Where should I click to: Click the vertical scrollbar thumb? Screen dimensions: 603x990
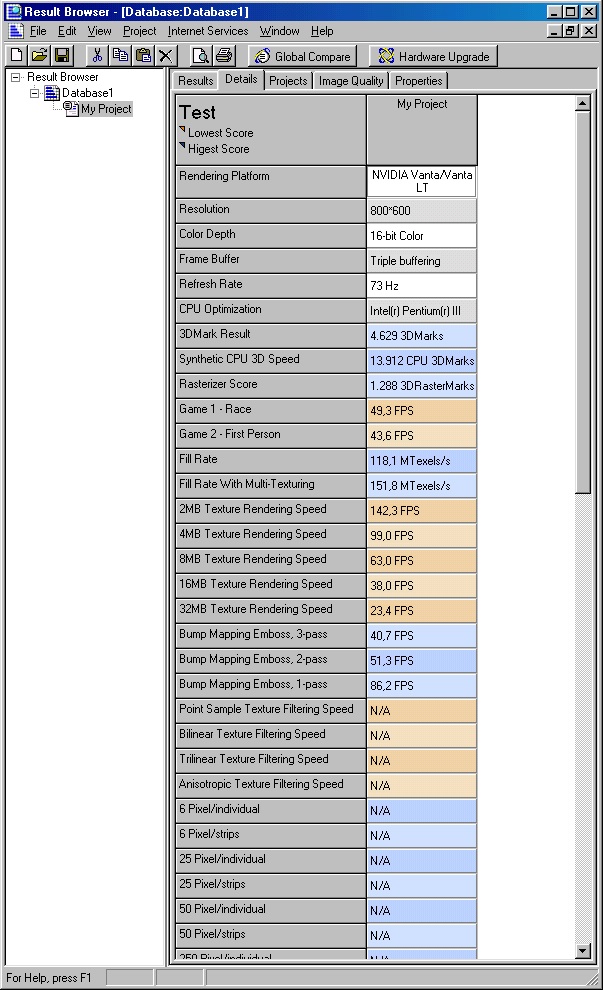coord(583,302)
